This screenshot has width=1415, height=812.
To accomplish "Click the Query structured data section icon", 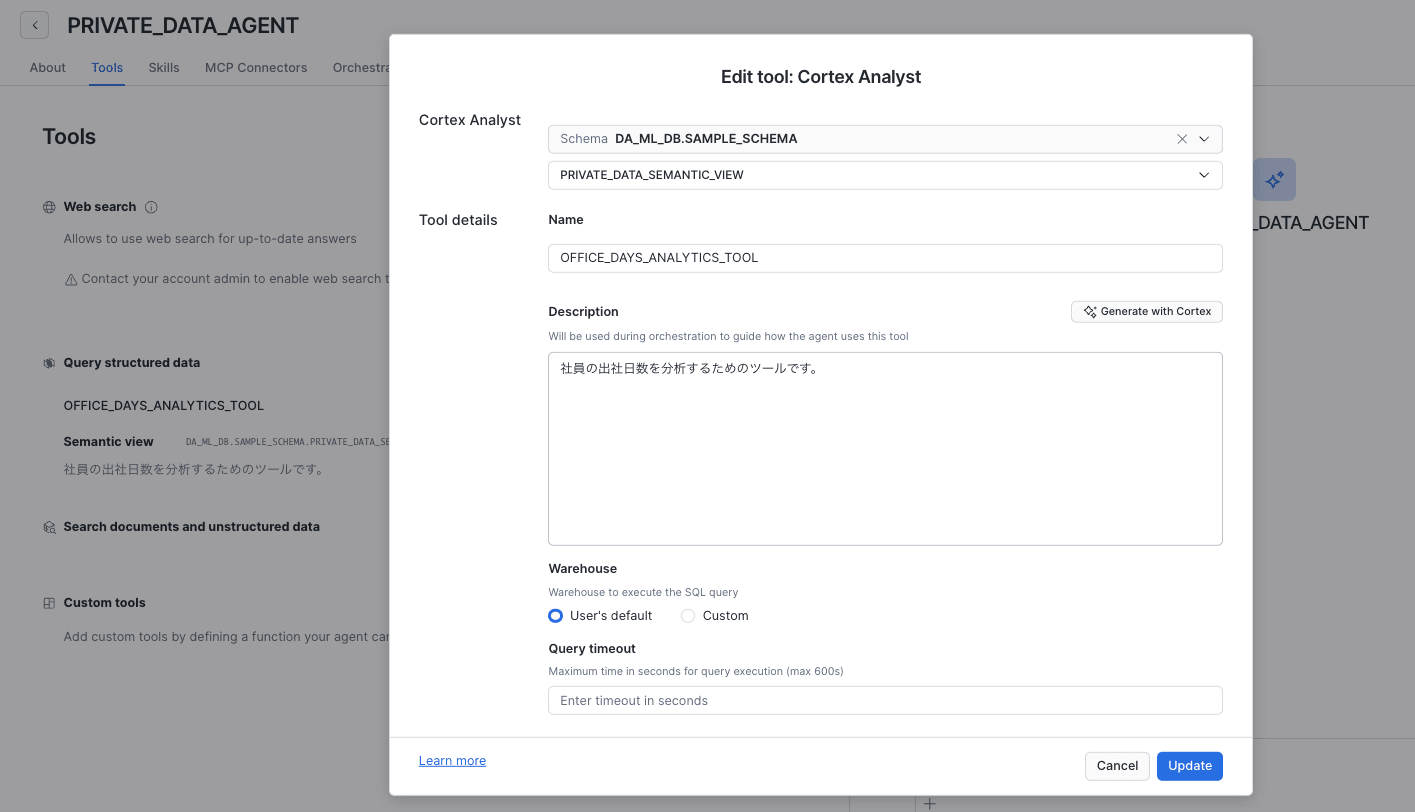I will [49, 363].
